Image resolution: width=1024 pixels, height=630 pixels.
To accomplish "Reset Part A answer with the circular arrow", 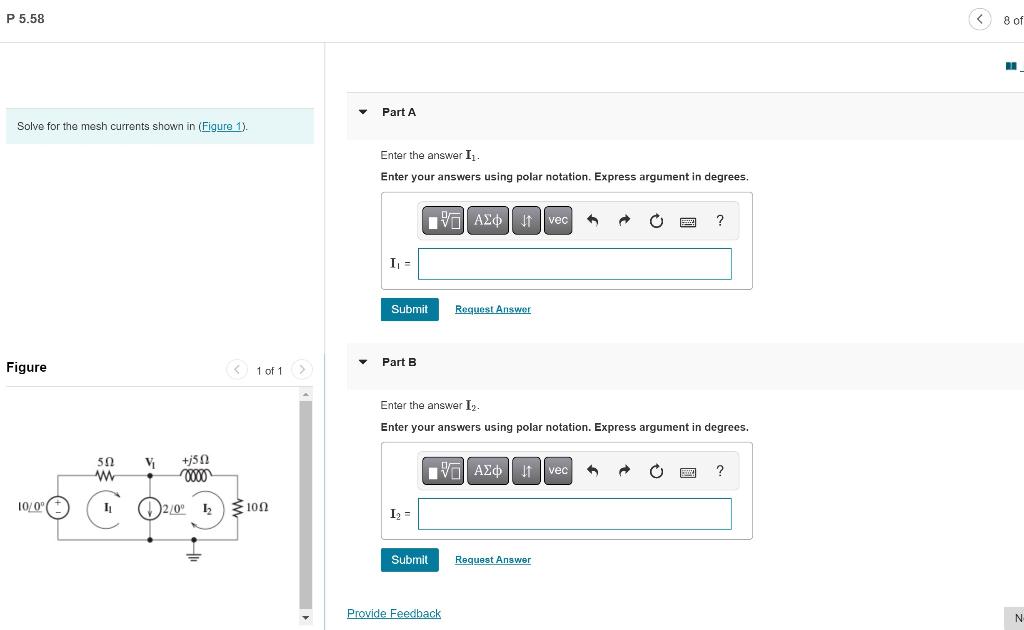I will 656,220.
